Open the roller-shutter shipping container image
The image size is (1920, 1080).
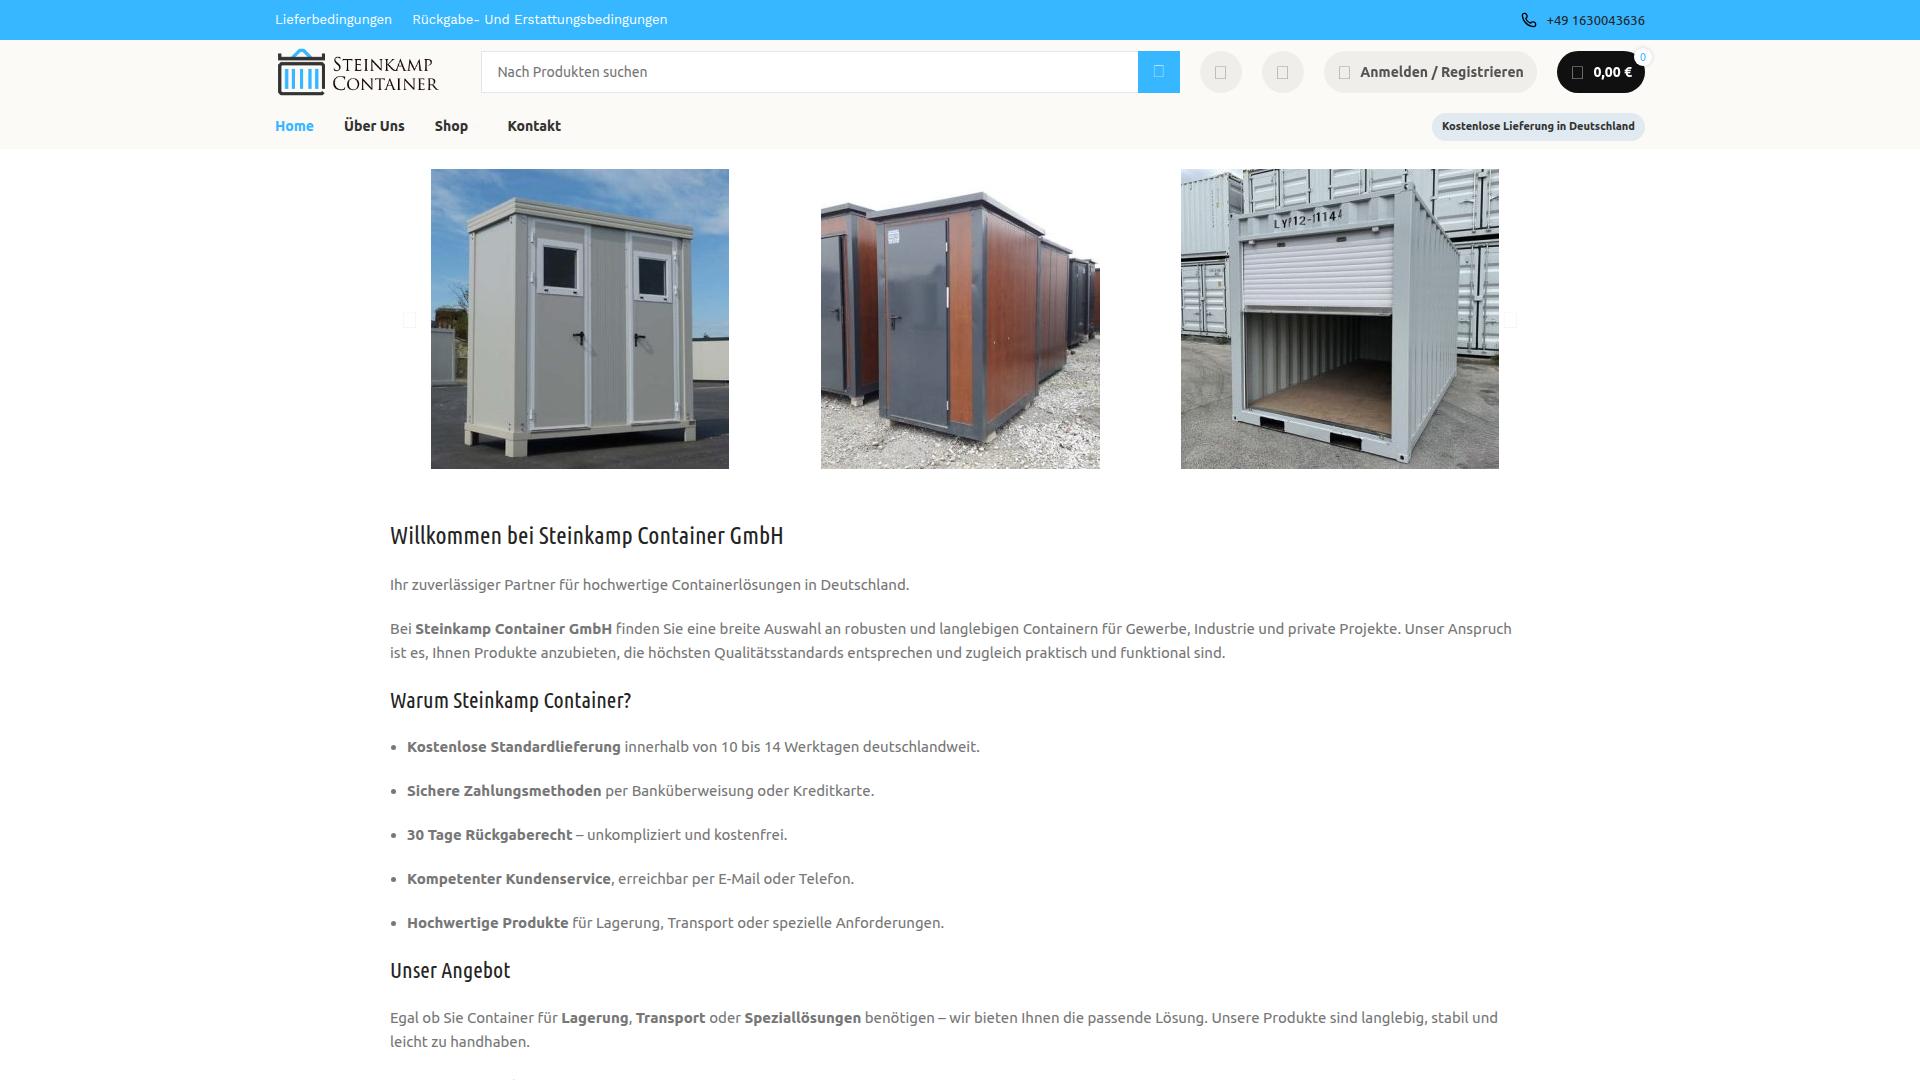(x=1340, y=319)
